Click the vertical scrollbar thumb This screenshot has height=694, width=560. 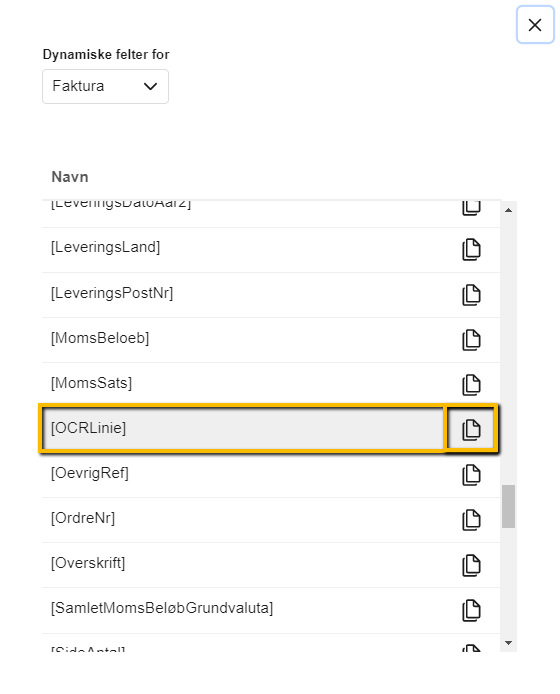(x=508, y=506)
